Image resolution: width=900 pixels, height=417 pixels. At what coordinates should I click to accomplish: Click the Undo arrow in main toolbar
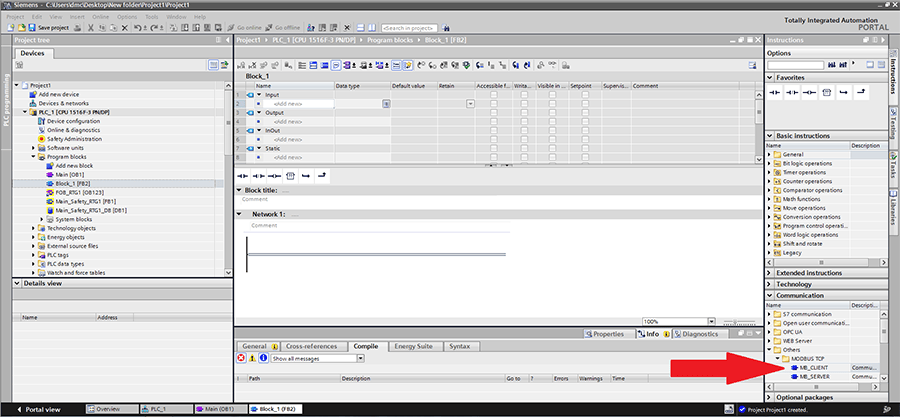137,28
